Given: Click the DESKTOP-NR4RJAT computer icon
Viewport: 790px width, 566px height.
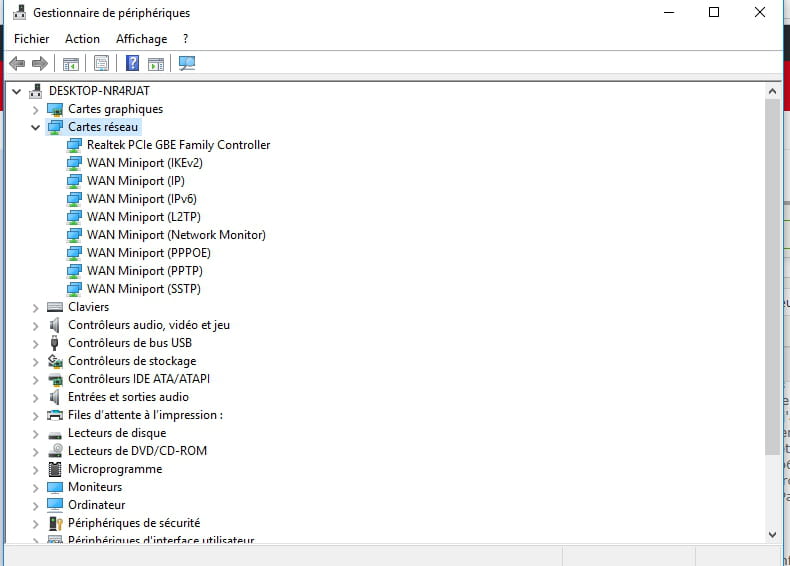Looking at the screenshot, I should tap(36, 91).
